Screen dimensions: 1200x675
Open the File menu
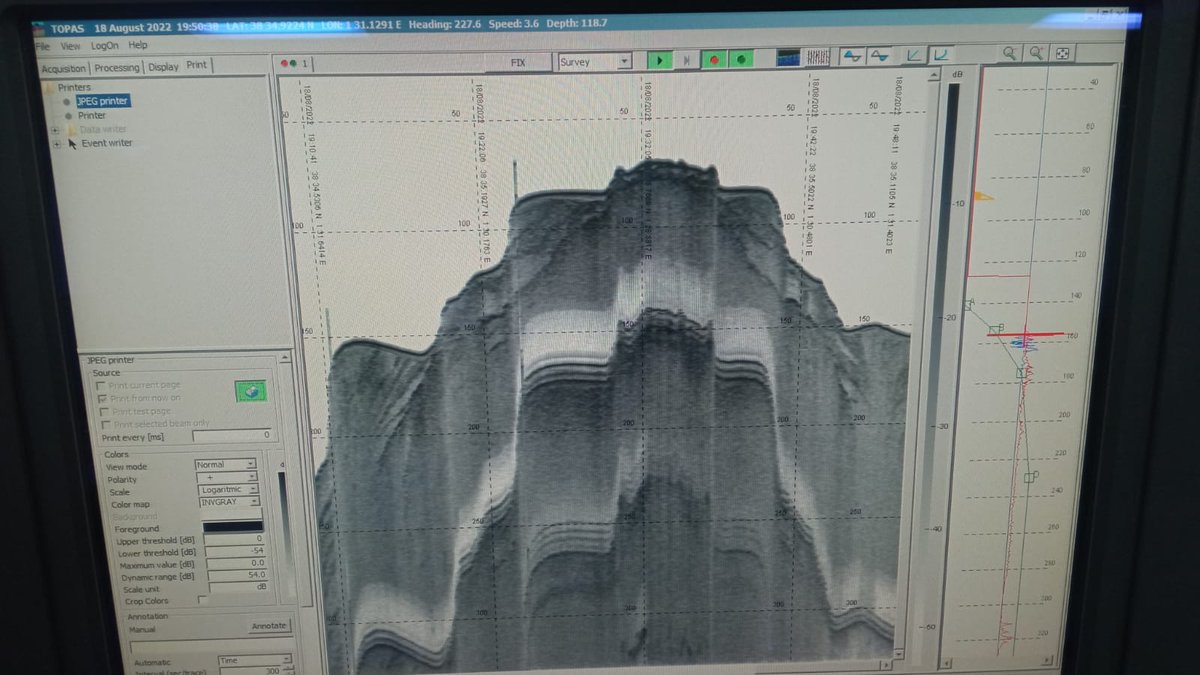[42, 46]
